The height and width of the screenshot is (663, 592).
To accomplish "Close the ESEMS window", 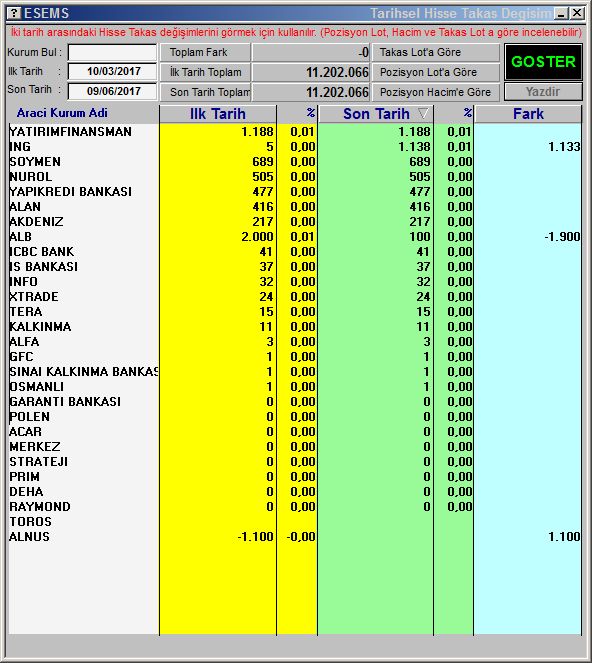I will tap(576, 14).
